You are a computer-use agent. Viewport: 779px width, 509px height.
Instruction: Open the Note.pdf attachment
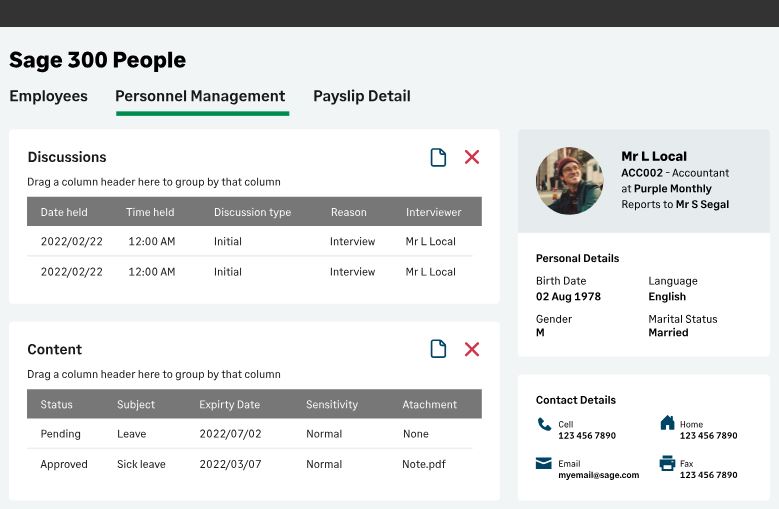click(x=424, y=464)
